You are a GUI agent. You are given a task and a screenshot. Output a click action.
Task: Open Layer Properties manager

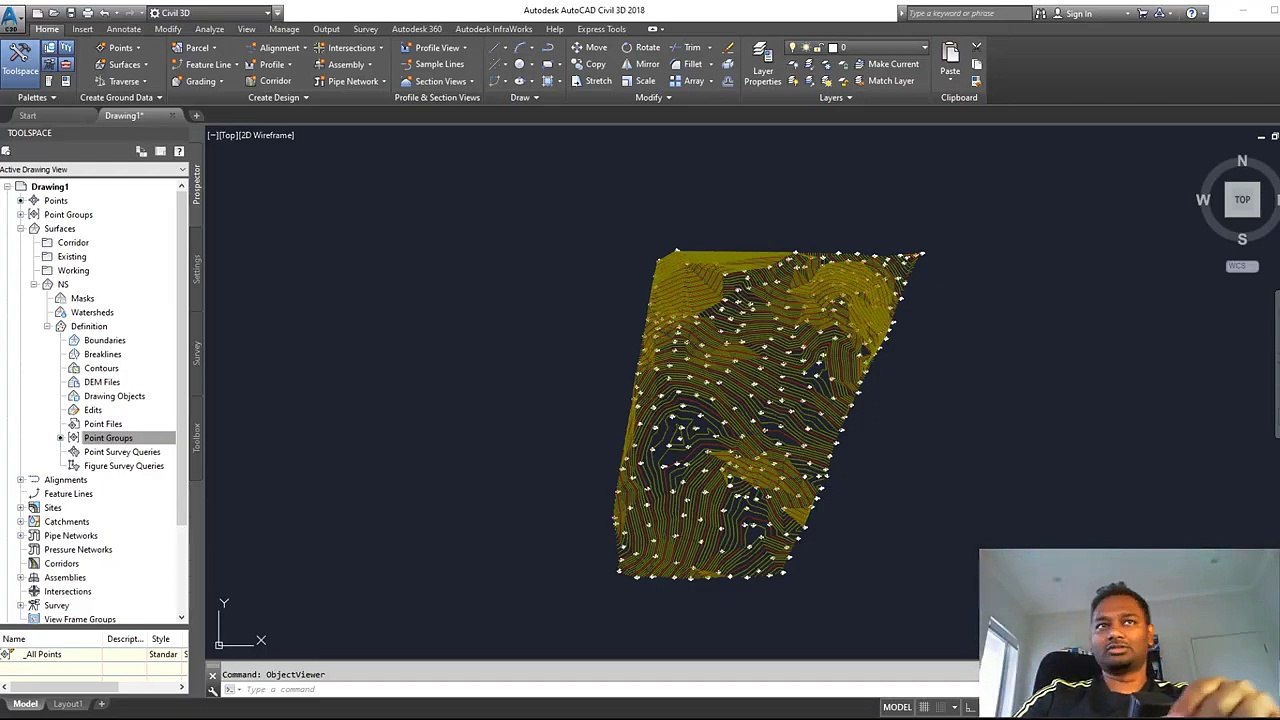[762, 64]
